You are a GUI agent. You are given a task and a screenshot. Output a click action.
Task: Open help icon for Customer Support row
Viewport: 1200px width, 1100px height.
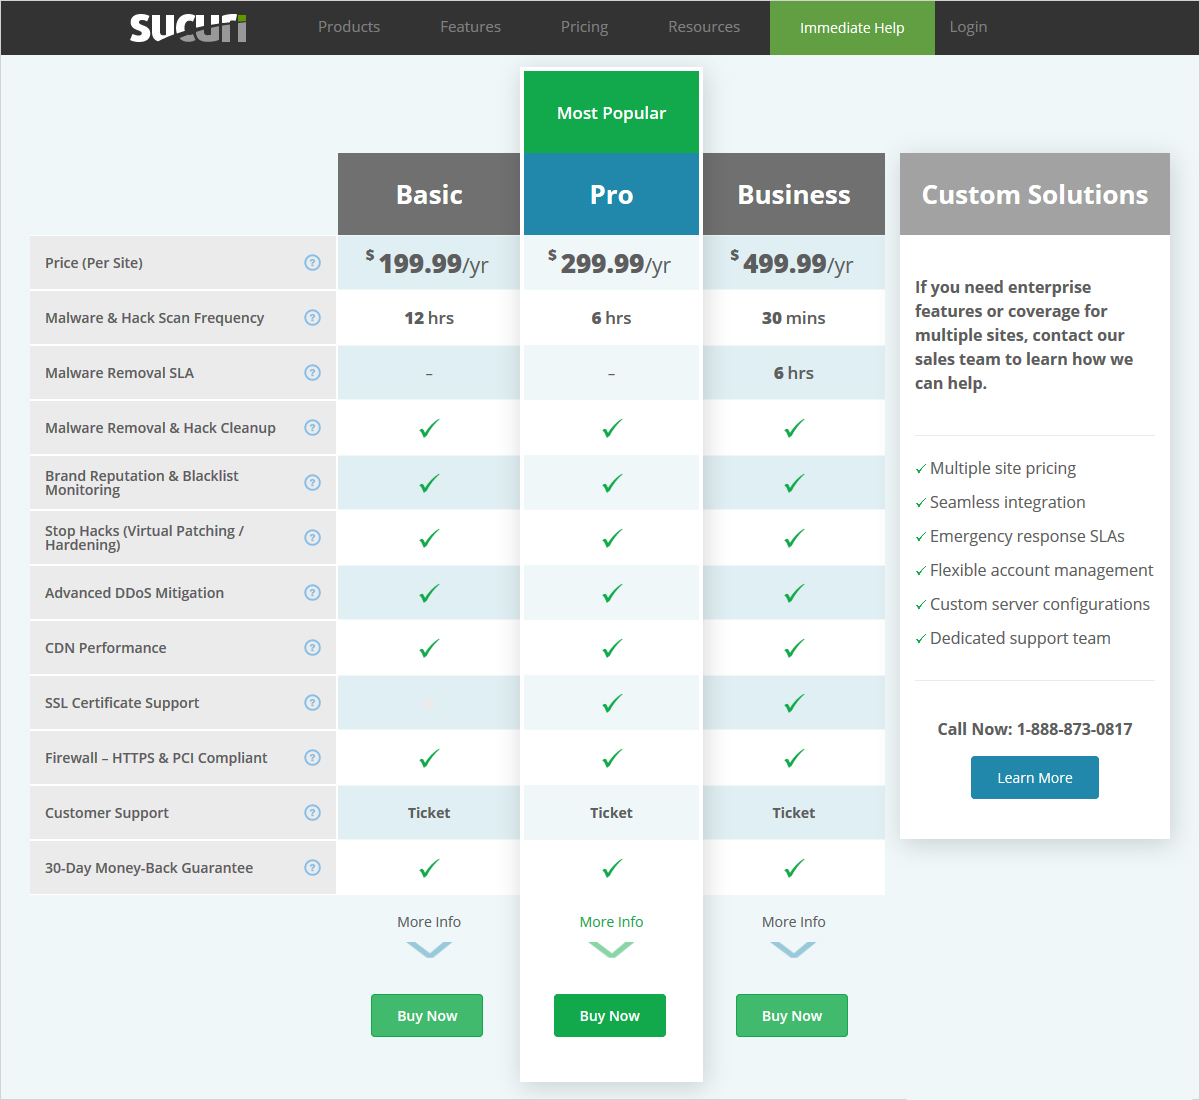click(312, 813)
